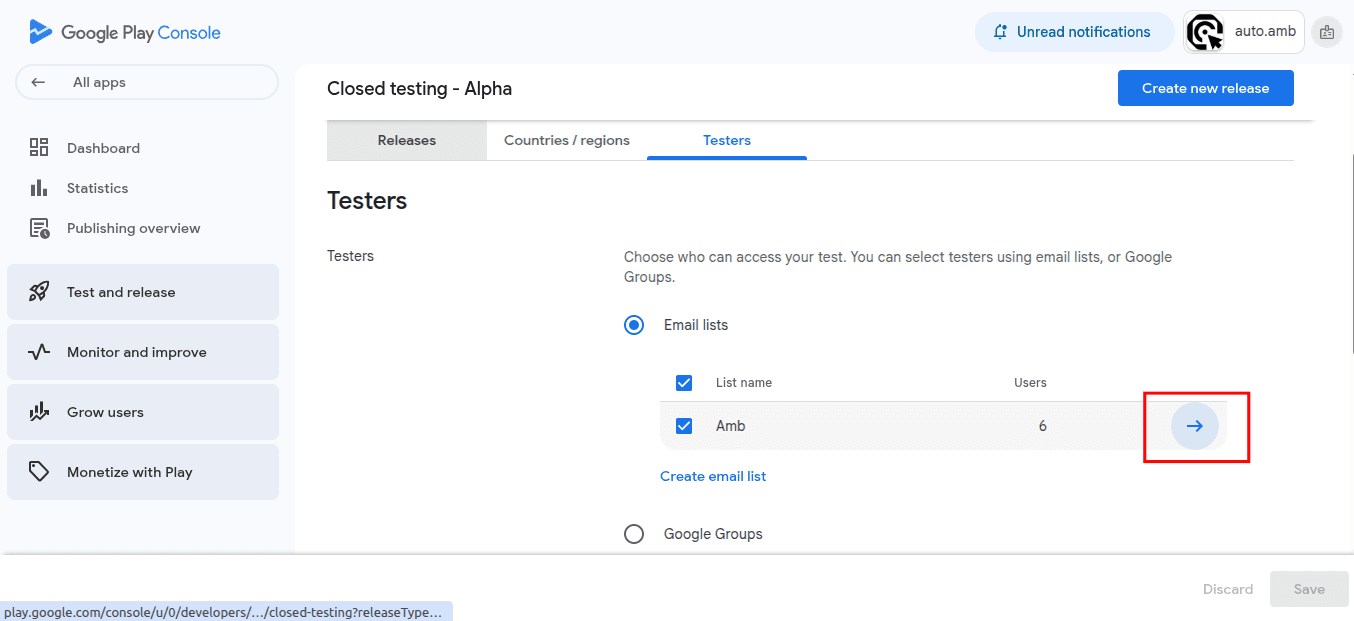Expand the Monetize with Play section
1354x621 pixels.
tap(143, 472)
